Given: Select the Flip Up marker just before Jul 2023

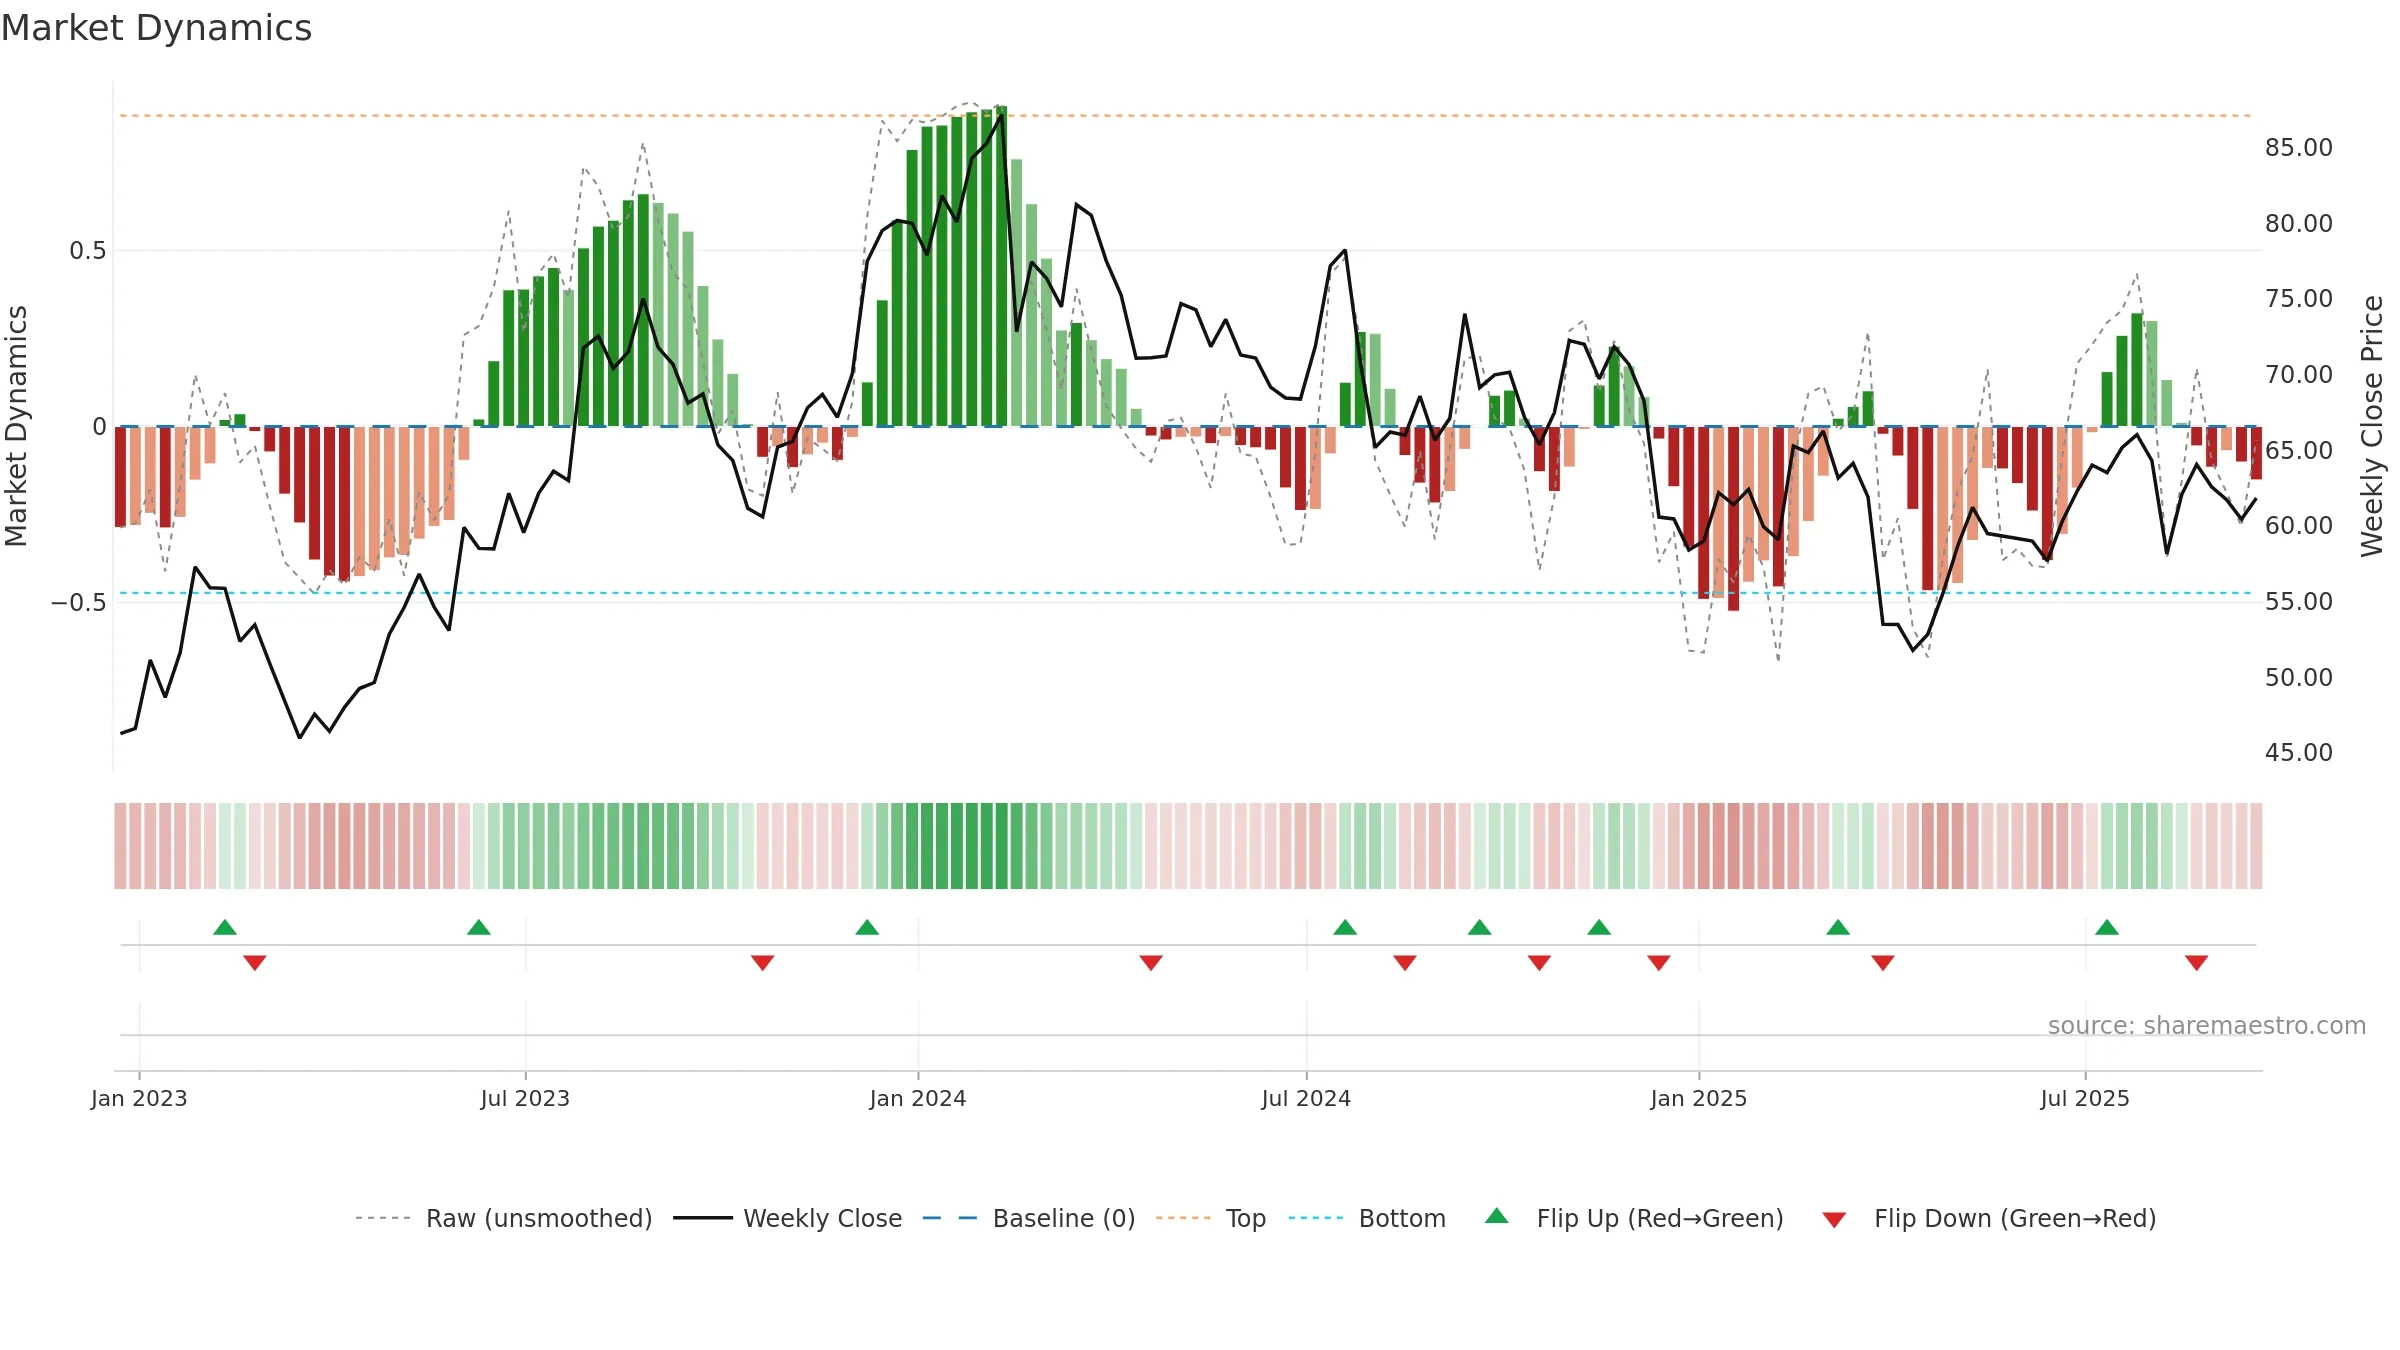Looking at the screenshot, I should coord(479,927).
